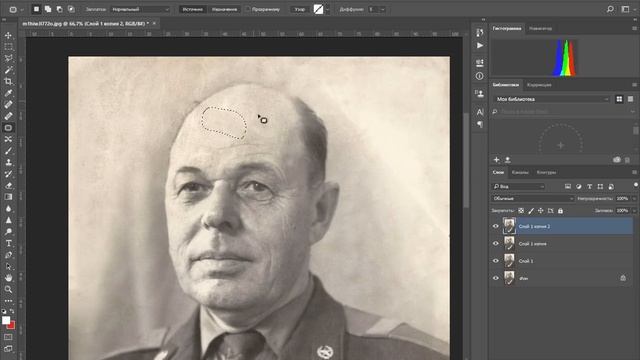Switch to the Библиотеки tab
Screen dimensions: 640x360
tap(505, 85)
